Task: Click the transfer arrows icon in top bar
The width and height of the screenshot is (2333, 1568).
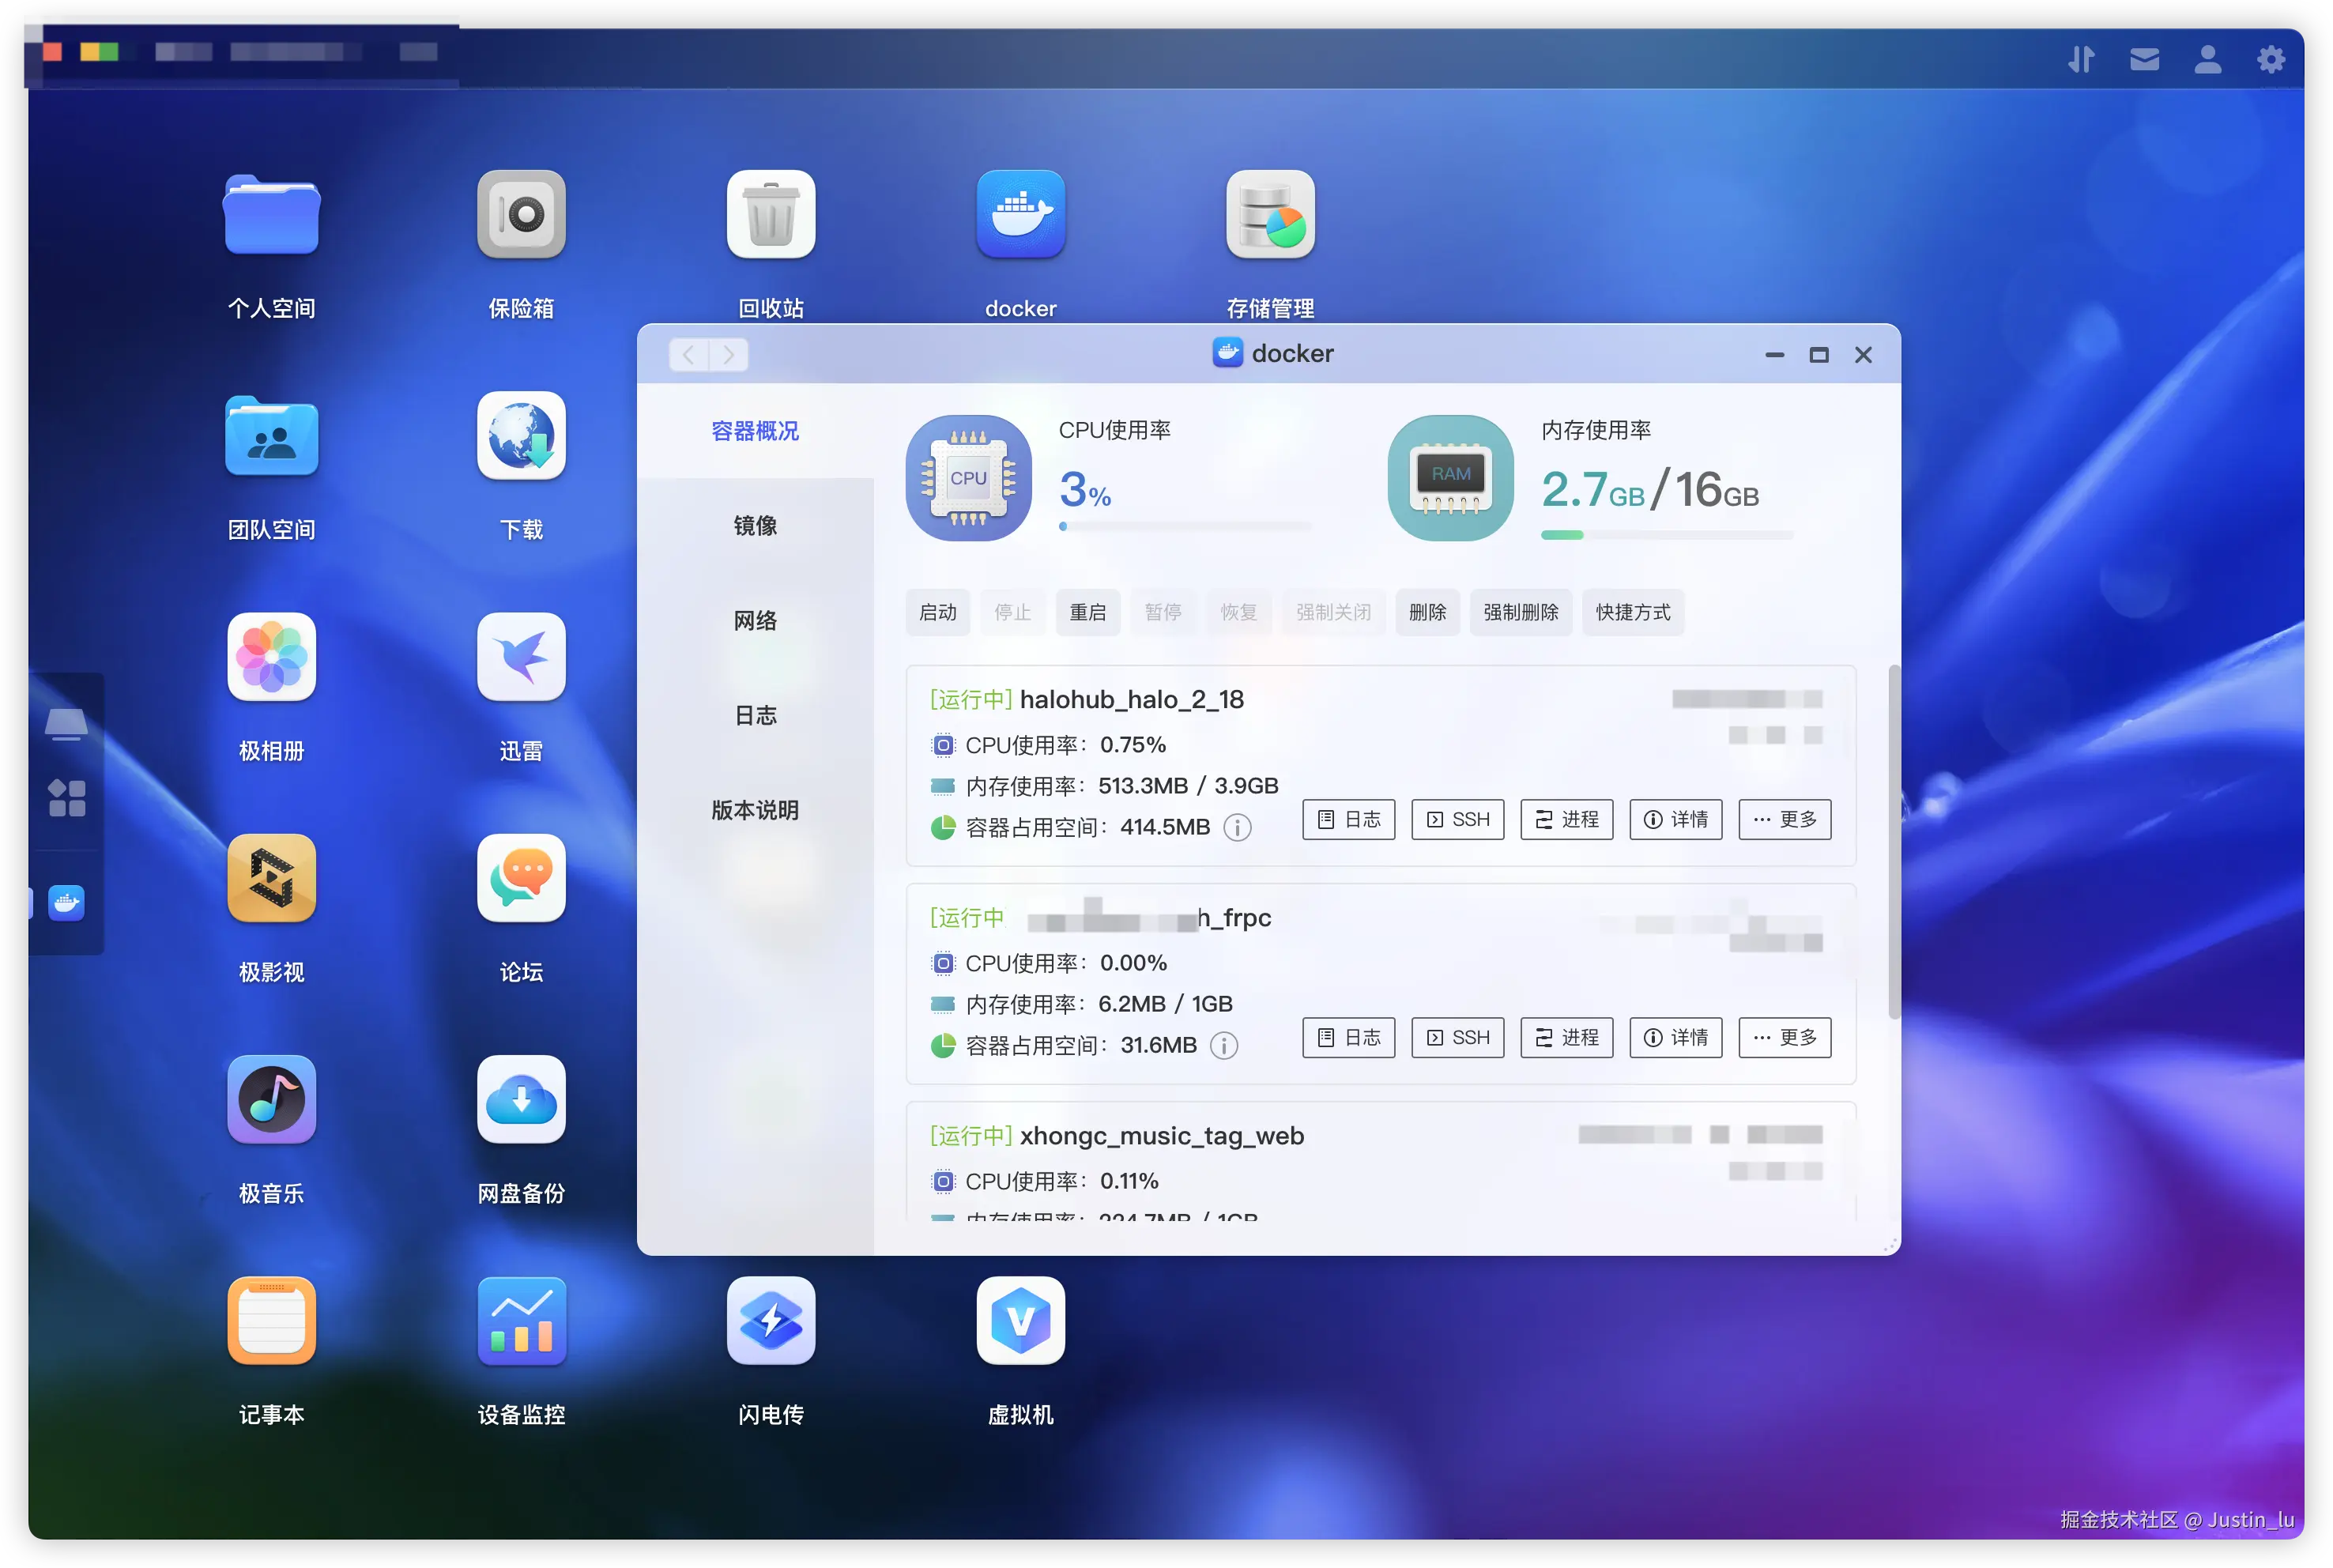Action: coord(2081,60)
